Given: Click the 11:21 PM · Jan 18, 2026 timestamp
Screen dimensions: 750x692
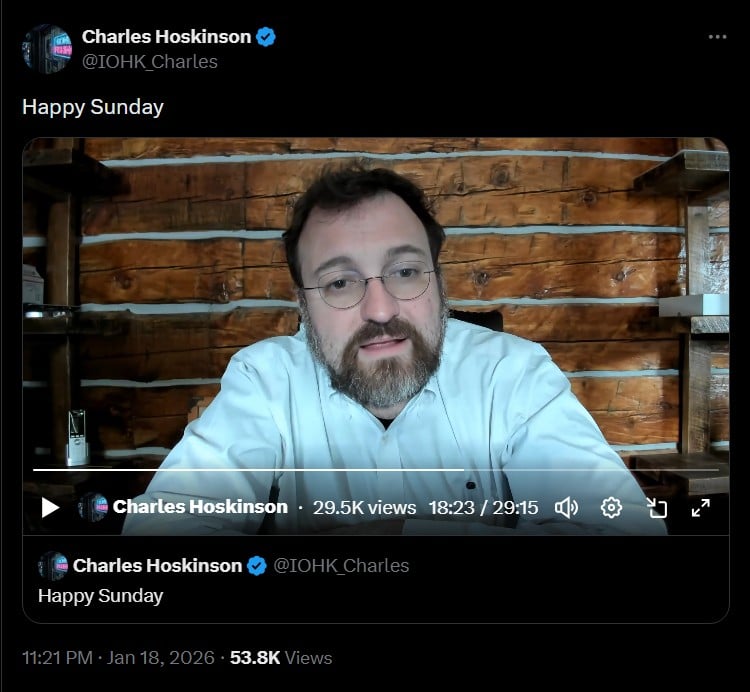Looking at the screenshot, I should [118, 658].
